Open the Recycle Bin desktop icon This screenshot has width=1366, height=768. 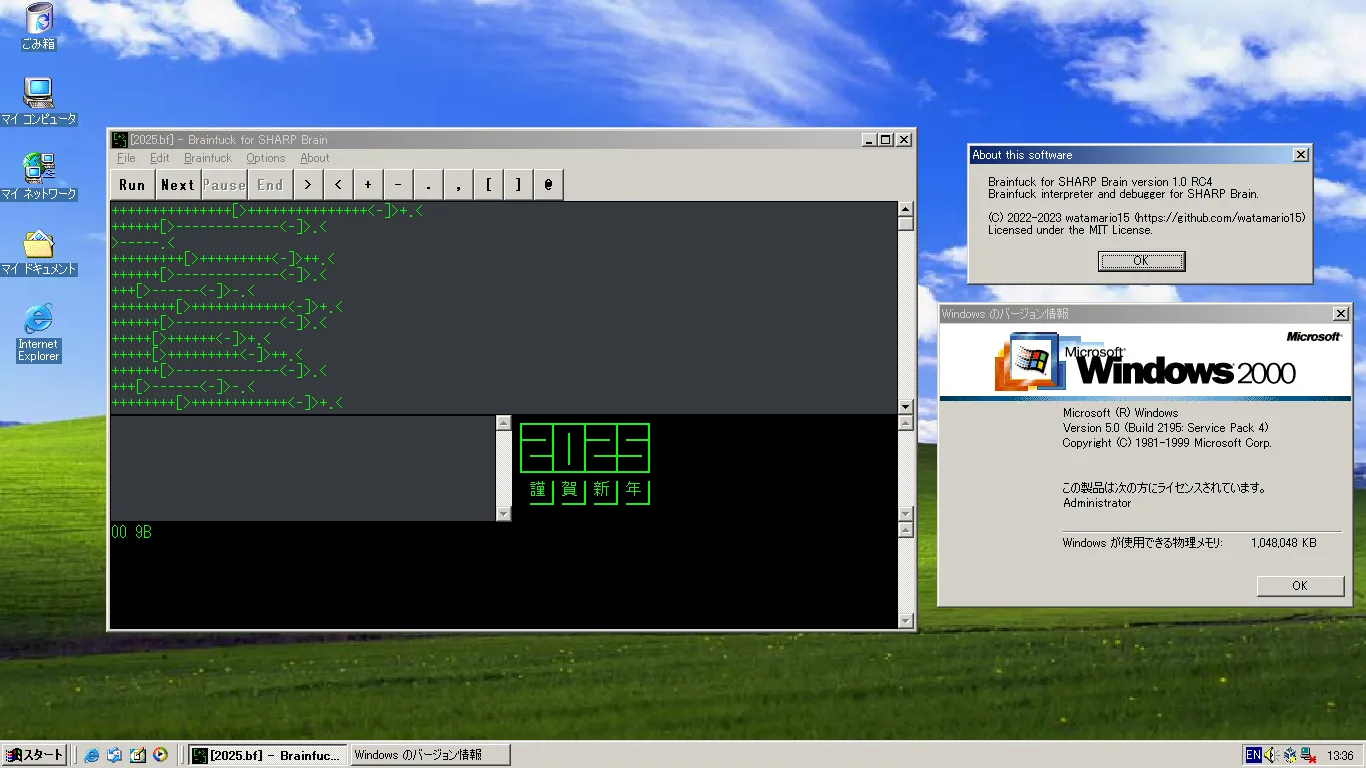pos(39,27)
